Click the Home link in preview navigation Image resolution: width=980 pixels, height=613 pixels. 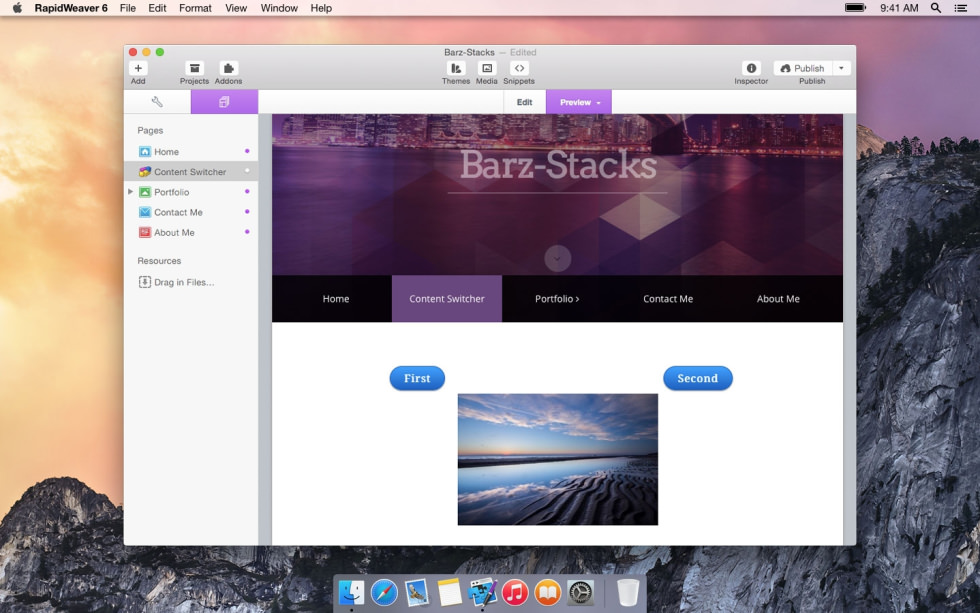(336, 299)
